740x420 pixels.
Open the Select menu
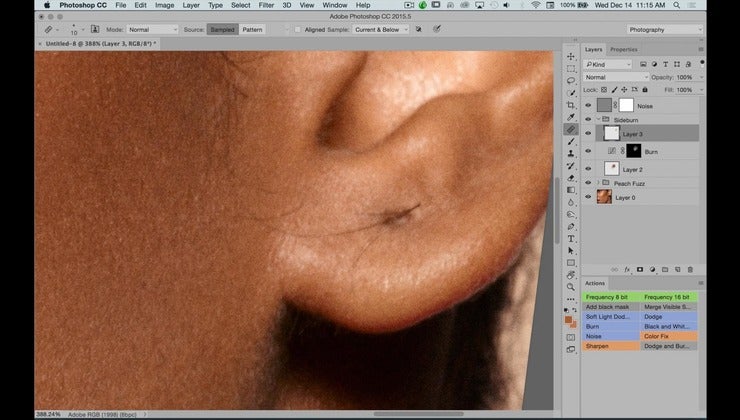click(241, 5)
